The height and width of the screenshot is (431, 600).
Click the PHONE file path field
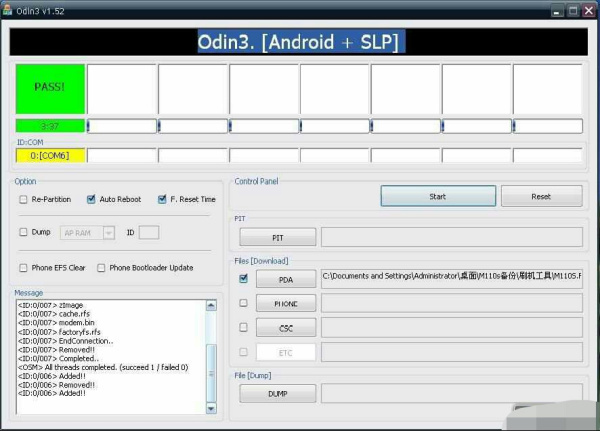click(x=452, y=303)
